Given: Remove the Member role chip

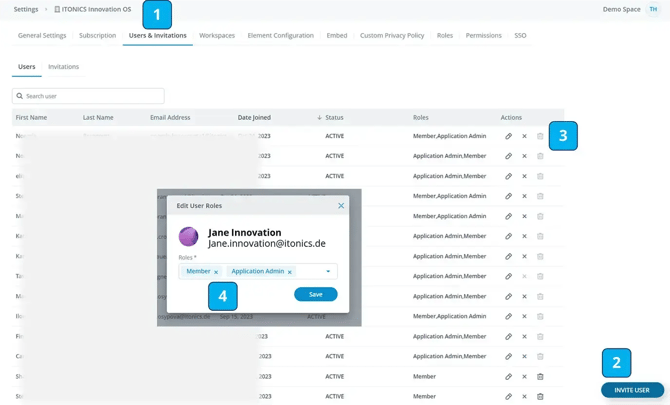Looking at the screenshot, I should click(216, 272).
